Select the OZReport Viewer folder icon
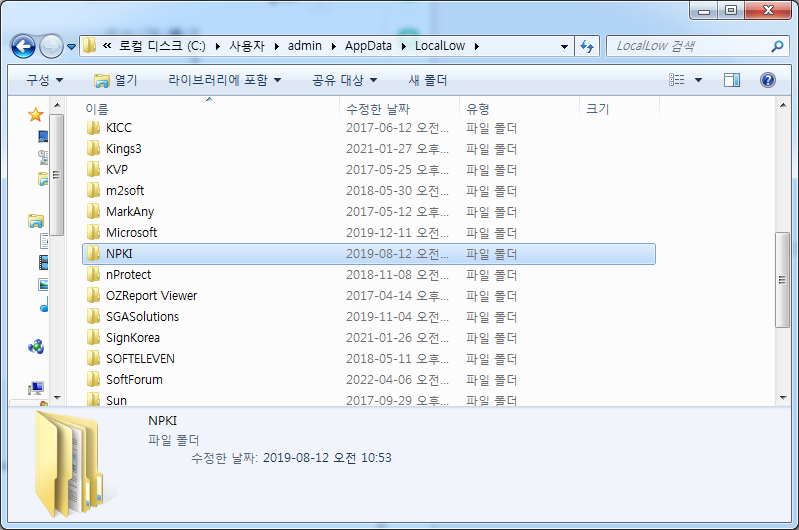Viewport: 799px width, 530px height. (93, 295)
